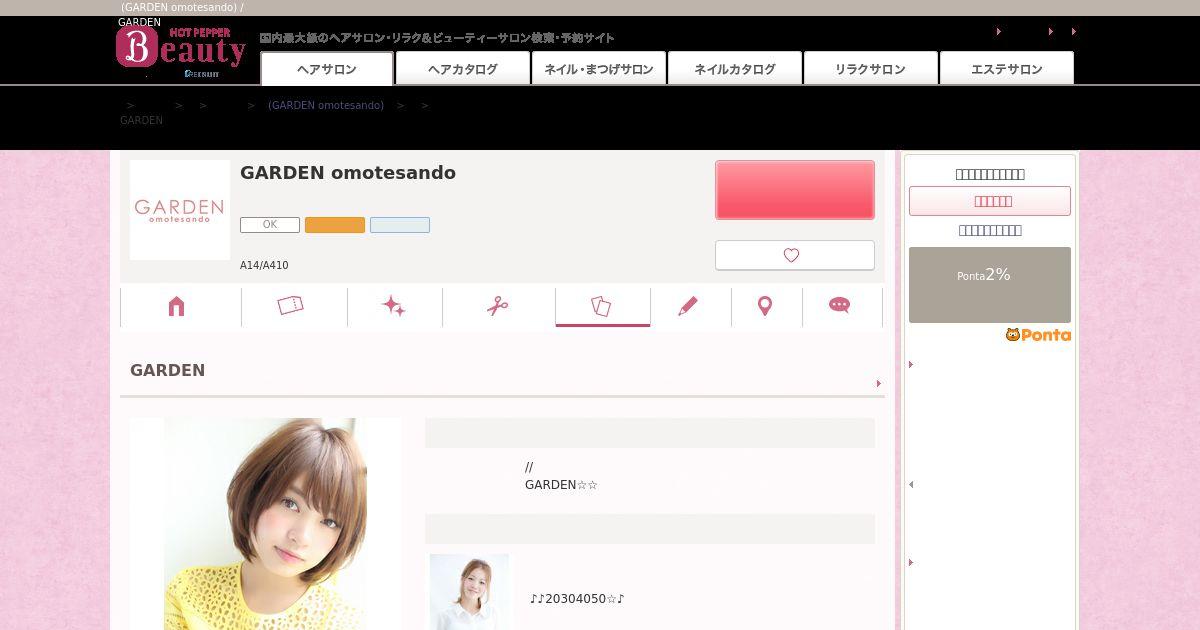Open the pencil blog tab
Viewport: 1200px width, 630px height.
click(688, 306)
